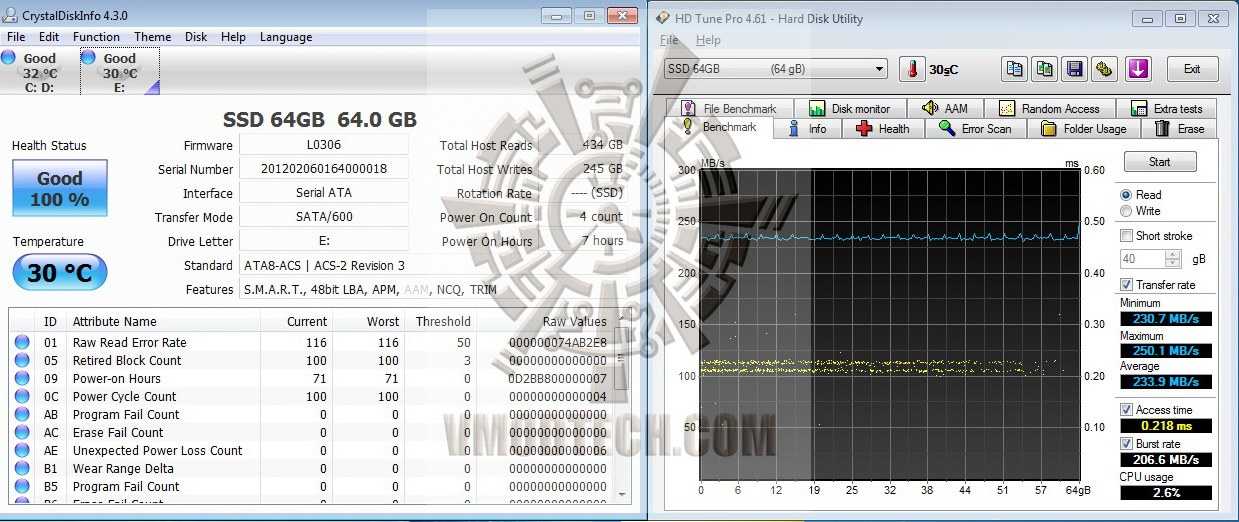Click the Average 233.9 MB/s value
The width and height of the screenshot is (1239, 522).
(x=1166, y=382)
